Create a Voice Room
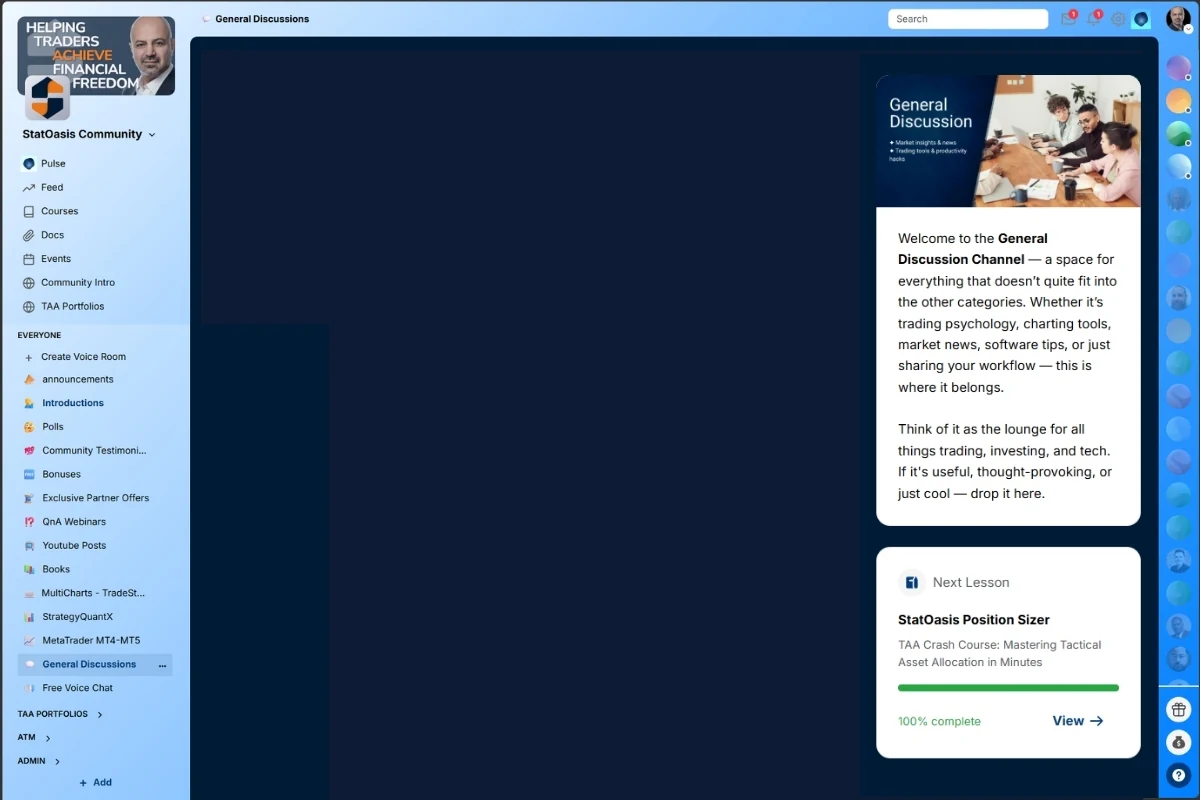This screenshot has height=800, width=1200. coord(83,357)
